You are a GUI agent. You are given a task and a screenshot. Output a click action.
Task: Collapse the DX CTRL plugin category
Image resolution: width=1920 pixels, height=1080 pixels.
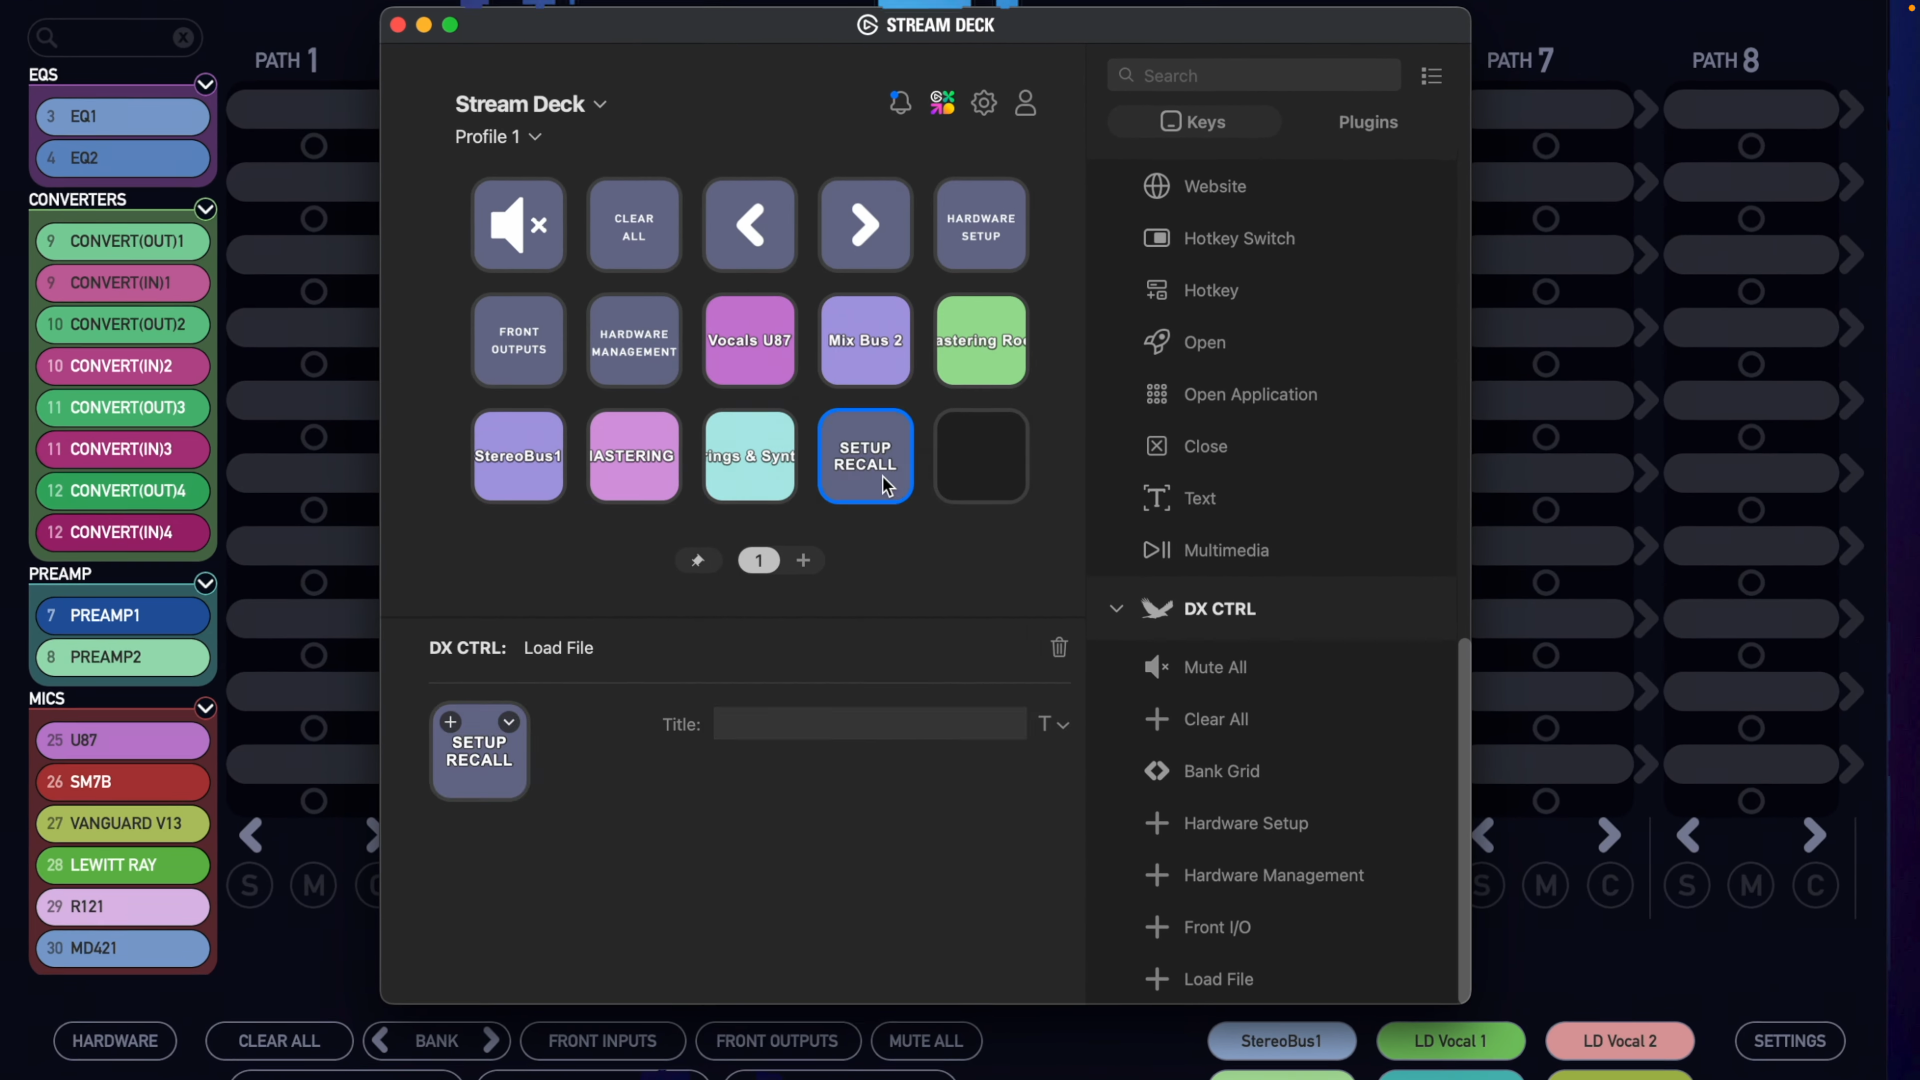coord(1116,609)
